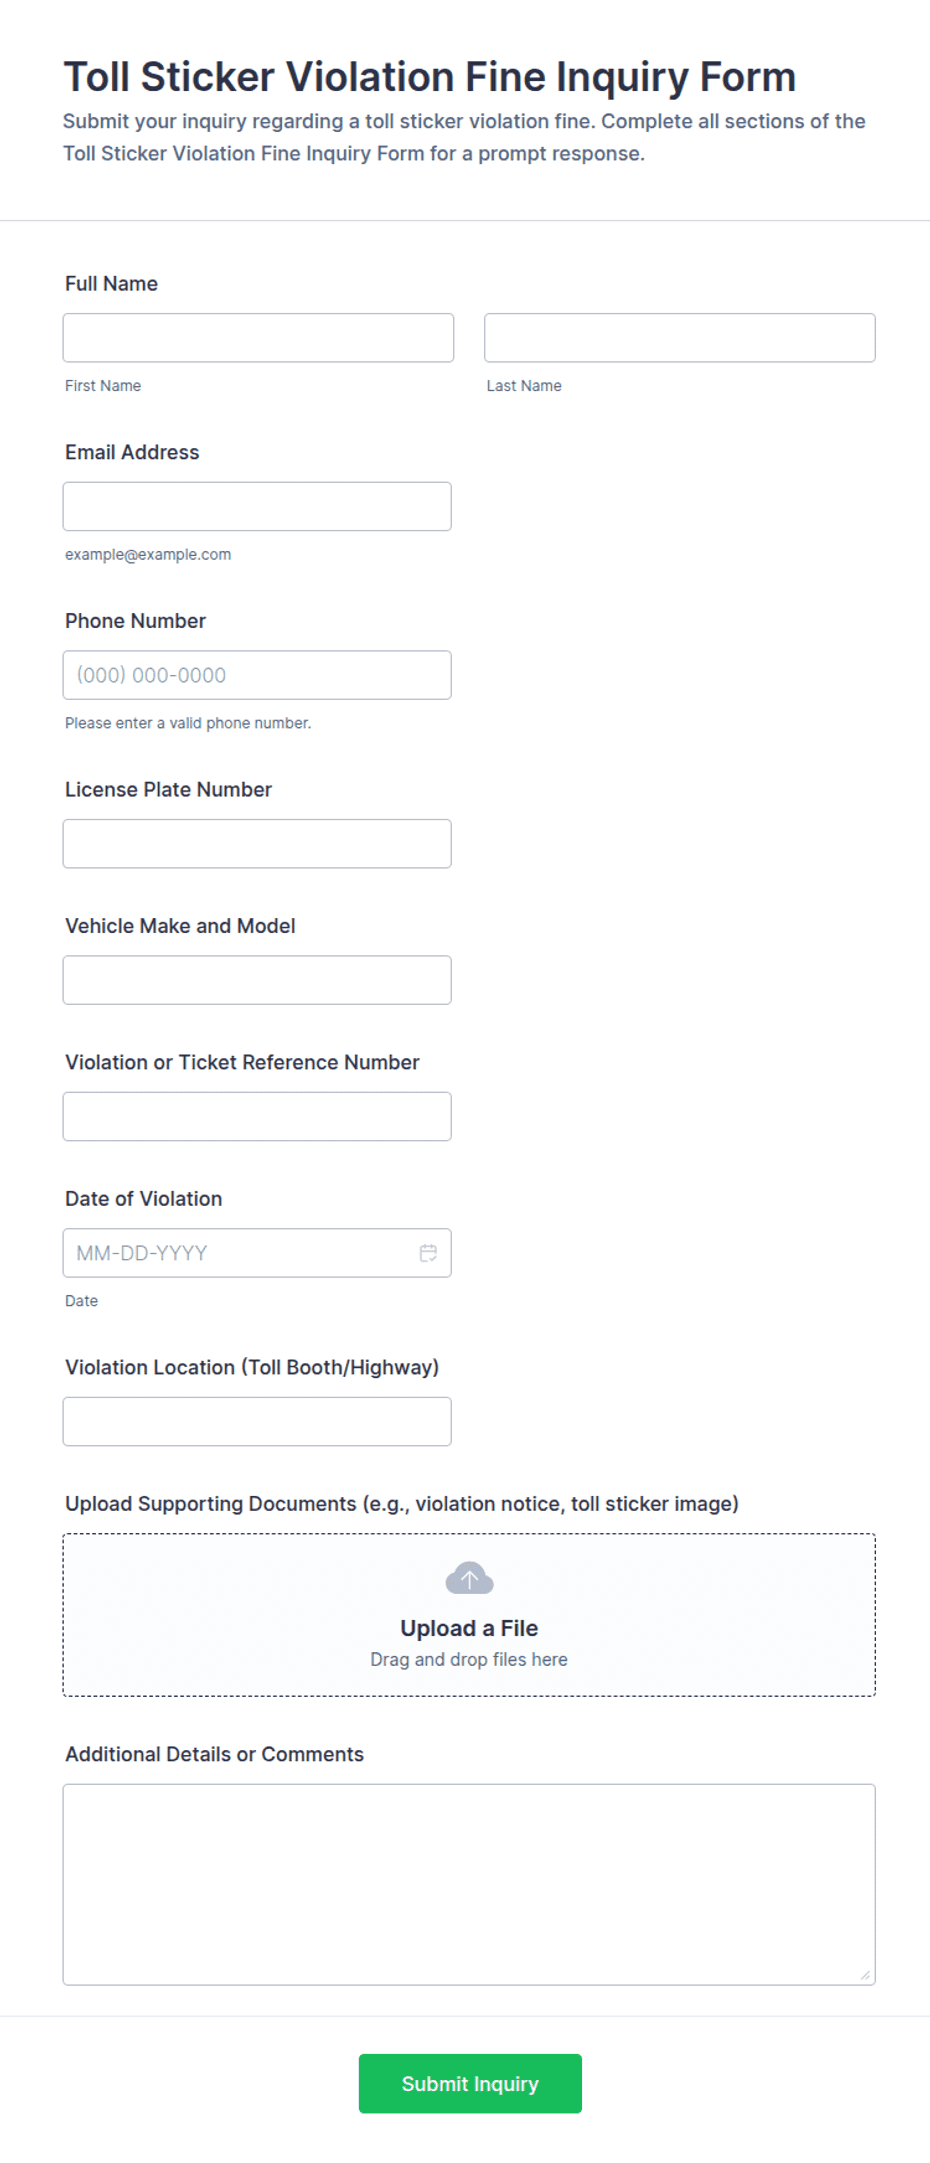Viewport: 930px width, 2163px height.
Task: Focus the Violation or Ticket Reference Number field
Action: [257, 1116]
